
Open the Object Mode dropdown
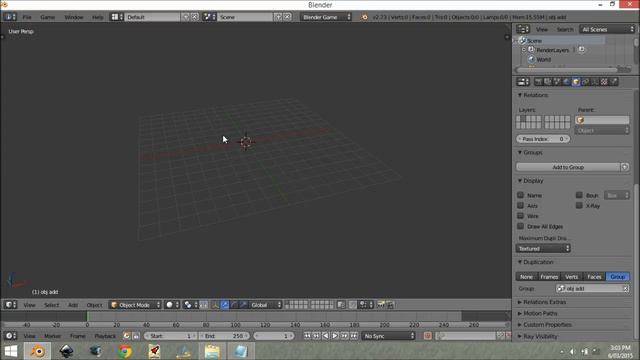(135, 305)
